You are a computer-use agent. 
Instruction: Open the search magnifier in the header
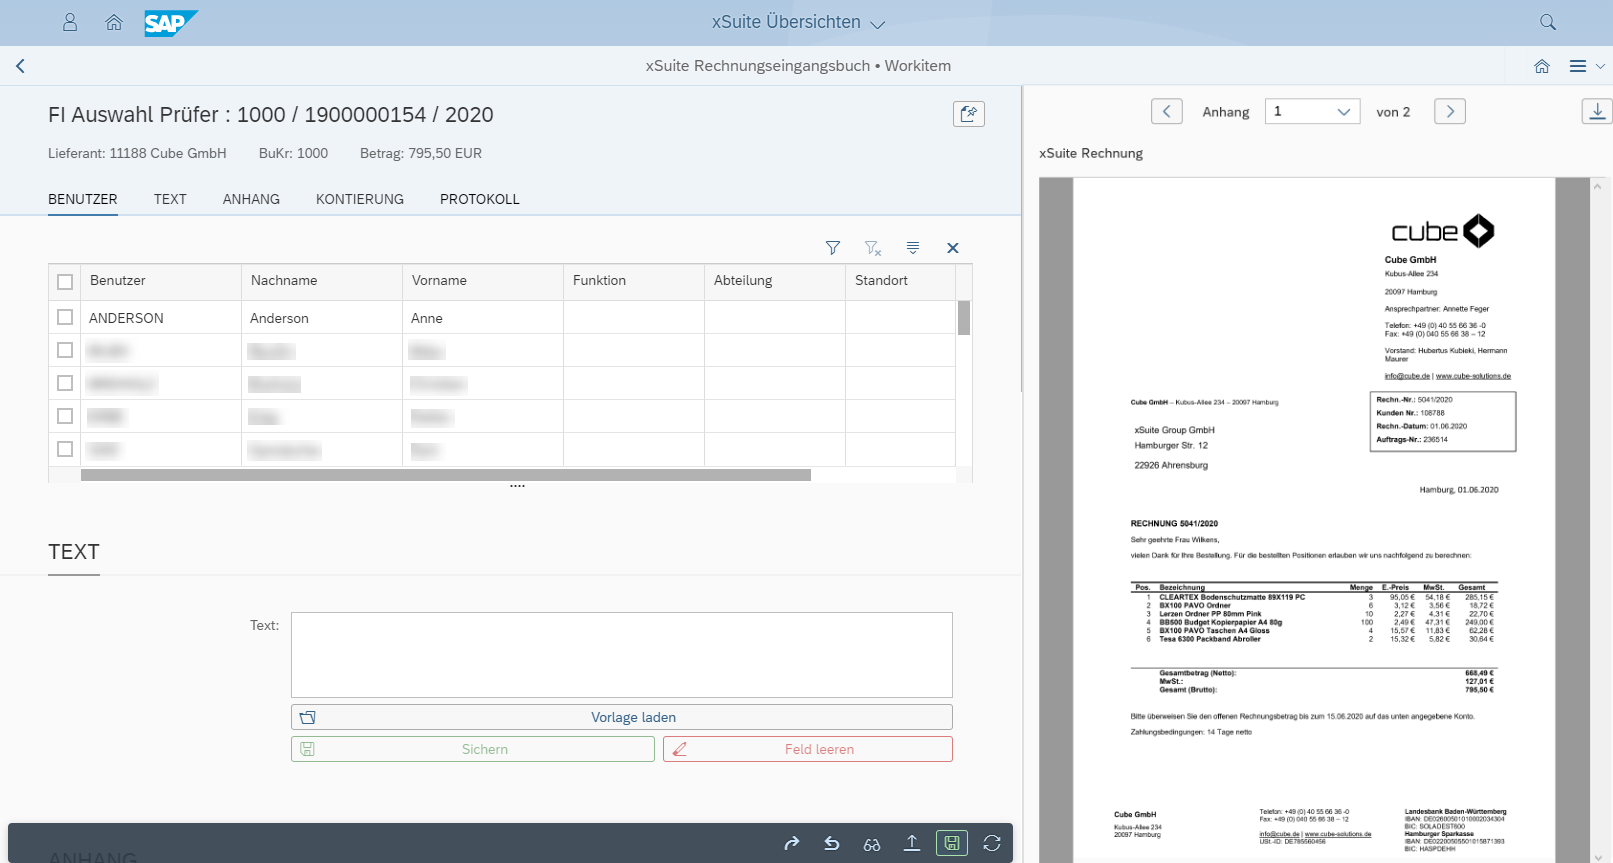1548,22
